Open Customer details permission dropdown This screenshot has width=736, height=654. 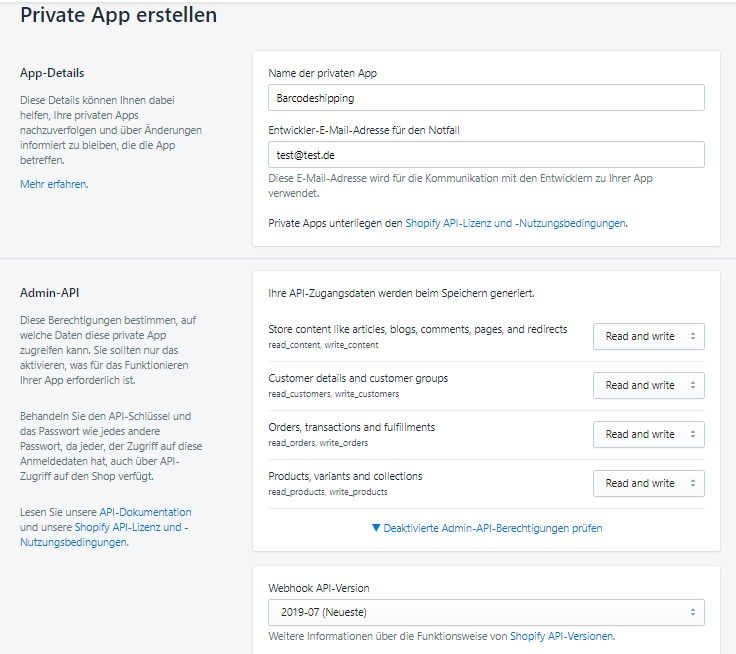[x=648, y=385]
